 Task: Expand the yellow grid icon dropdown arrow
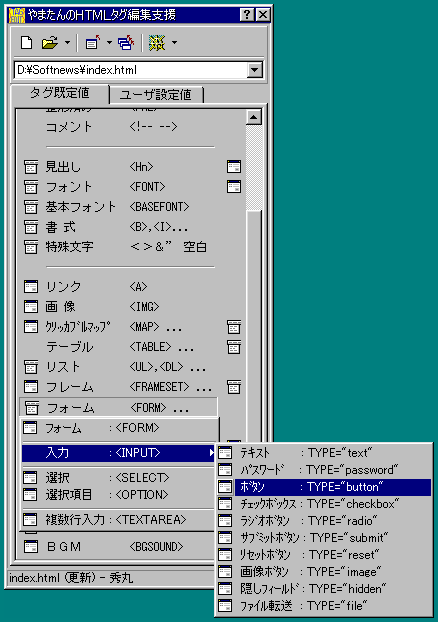(x=174, y=42)
